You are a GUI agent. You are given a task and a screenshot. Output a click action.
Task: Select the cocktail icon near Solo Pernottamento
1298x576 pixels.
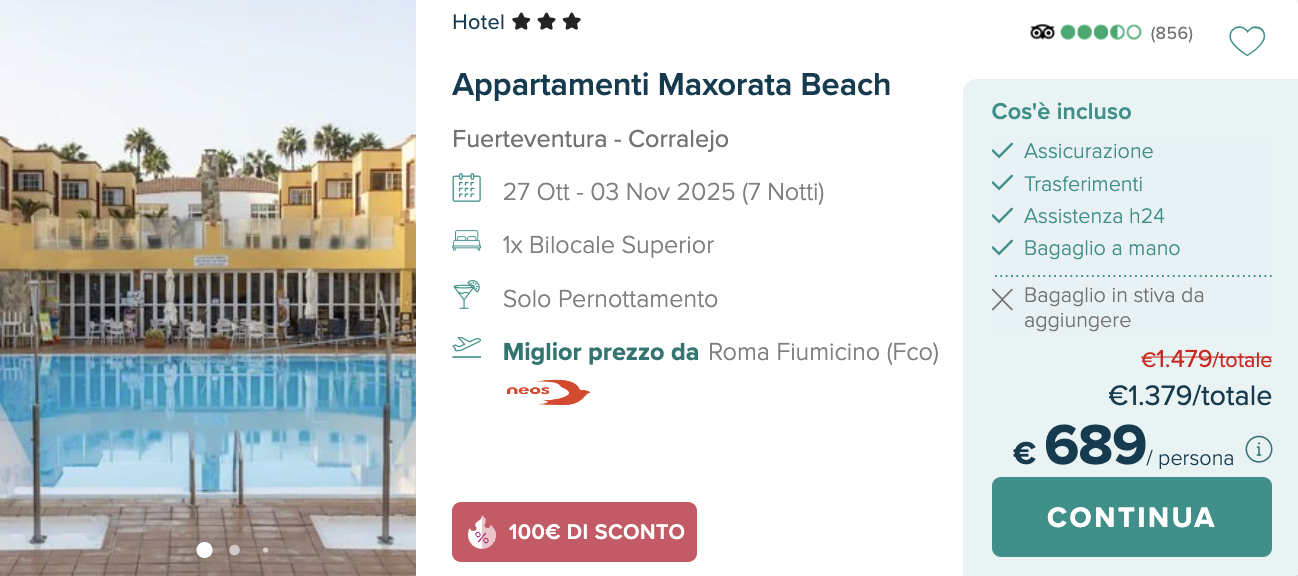click(467, 298)
